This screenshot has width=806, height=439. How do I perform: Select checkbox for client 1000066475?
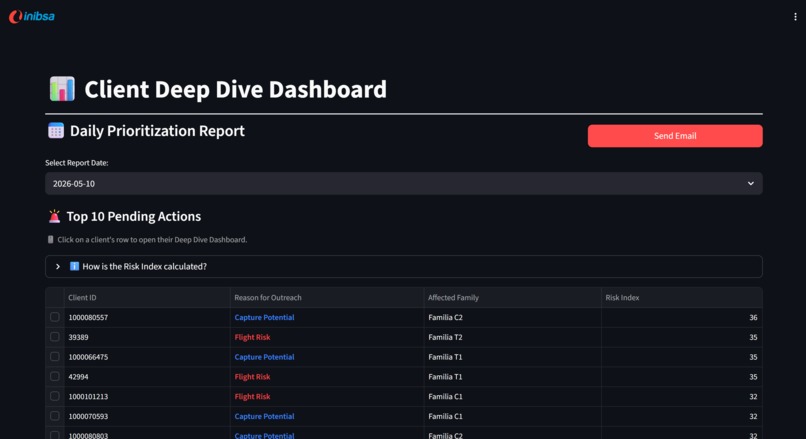tap(54, 357)
